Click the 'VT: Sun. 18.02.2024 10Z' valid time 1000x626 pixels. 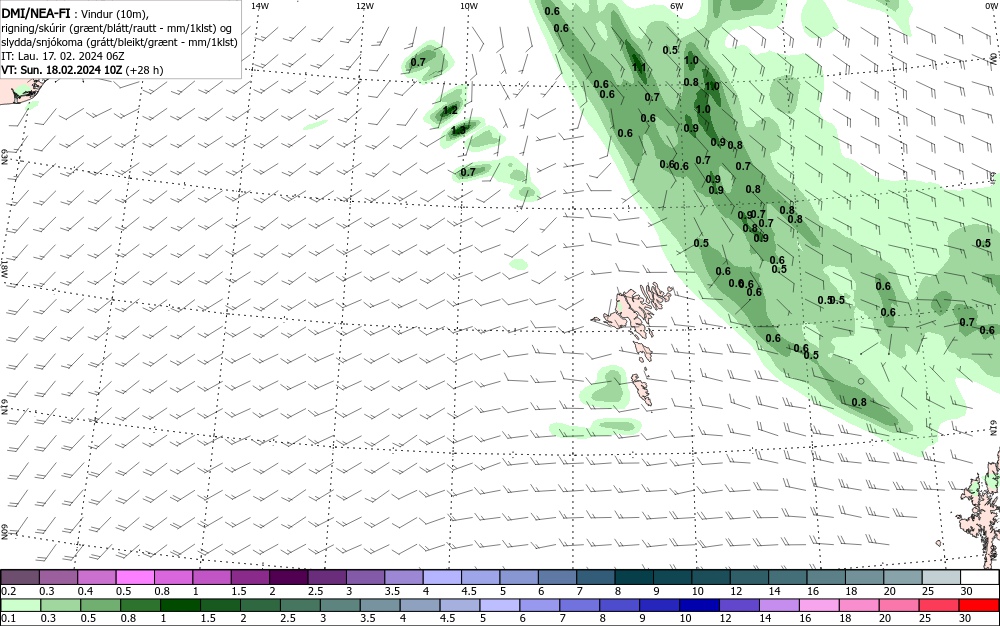(62, 69)
